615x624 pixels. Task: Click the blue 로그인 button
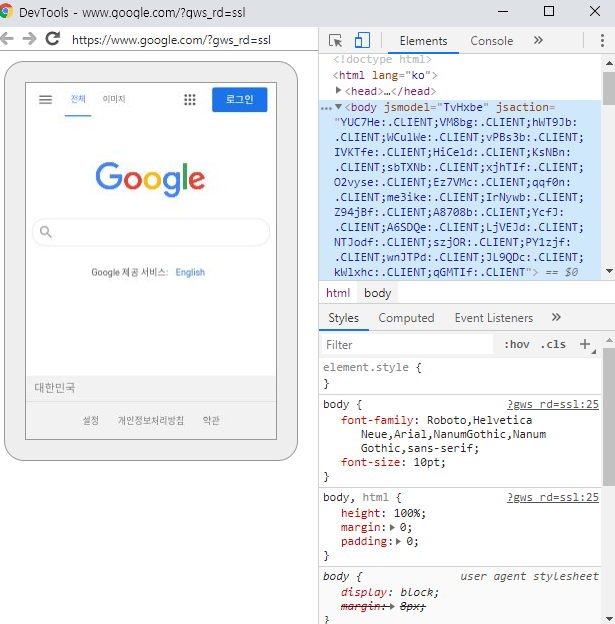(x=240, y=99)
